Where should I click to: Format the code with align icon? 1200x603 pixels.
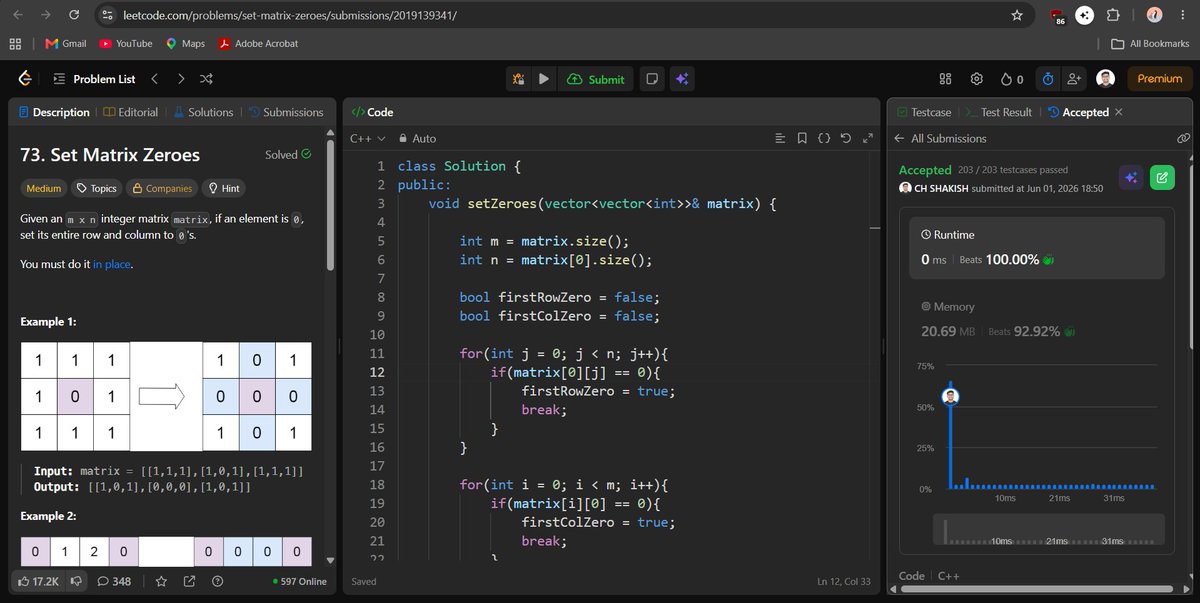[781, 138]
